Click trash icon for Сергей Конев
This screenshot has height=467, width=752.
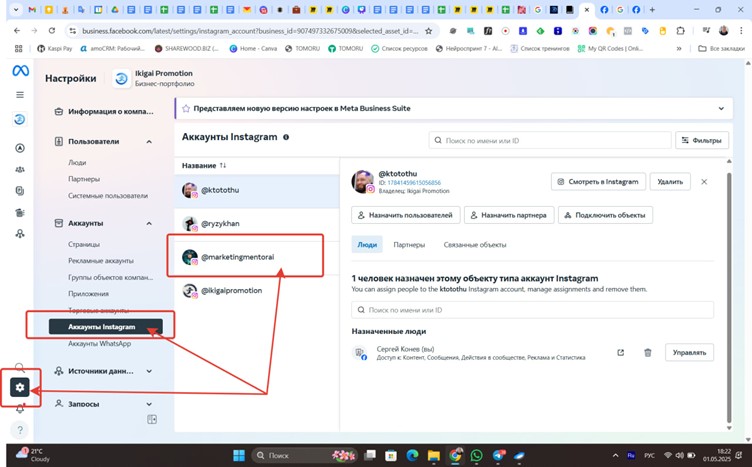point(647,352)
